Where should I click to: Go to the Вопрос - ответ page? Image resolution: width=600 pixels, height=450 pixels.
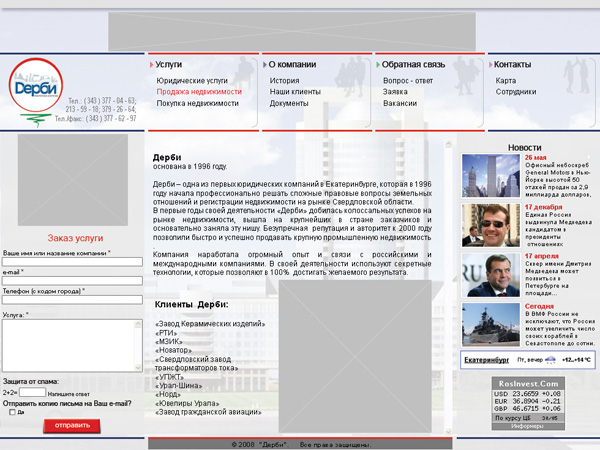tap(408, 80)
